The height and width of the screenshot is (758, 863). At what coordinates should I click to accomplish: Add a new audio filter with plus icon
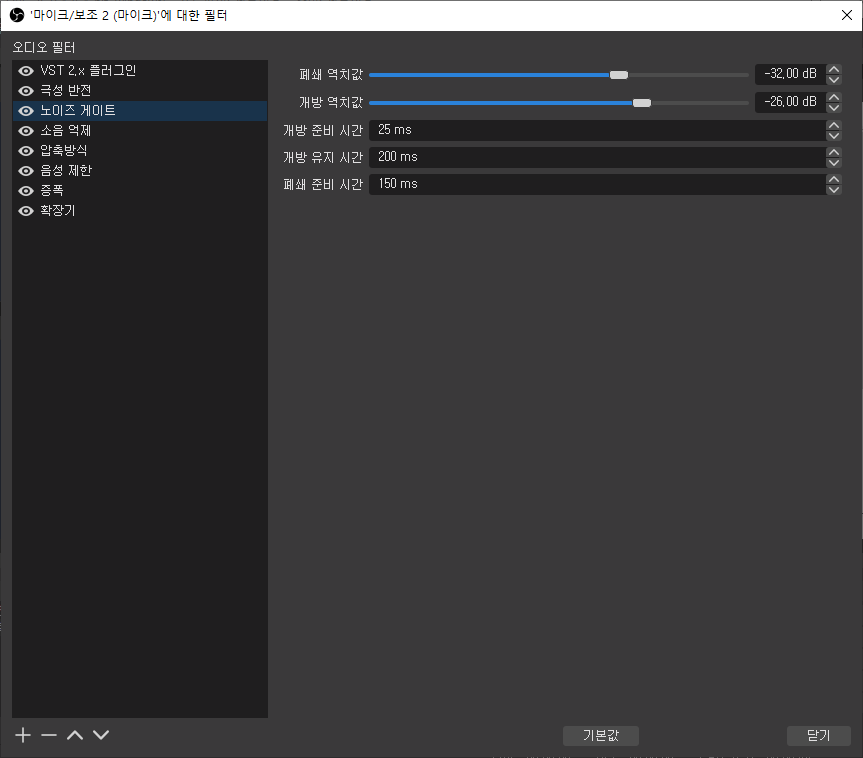pyautogui.click(x=23, y=735)
